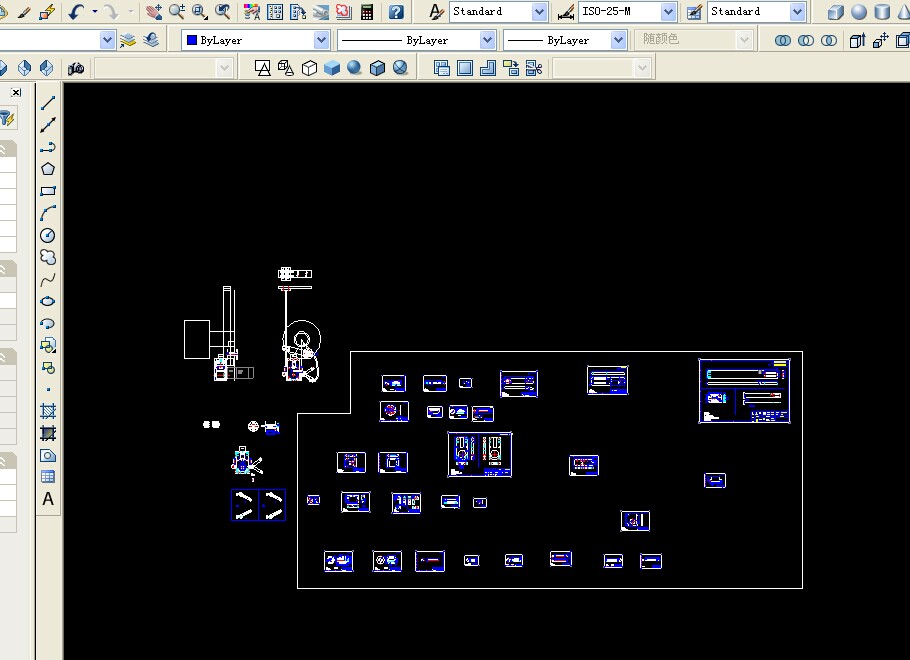Select the Polygon tool
Screen dimensions: 910x660
(48, 169)
